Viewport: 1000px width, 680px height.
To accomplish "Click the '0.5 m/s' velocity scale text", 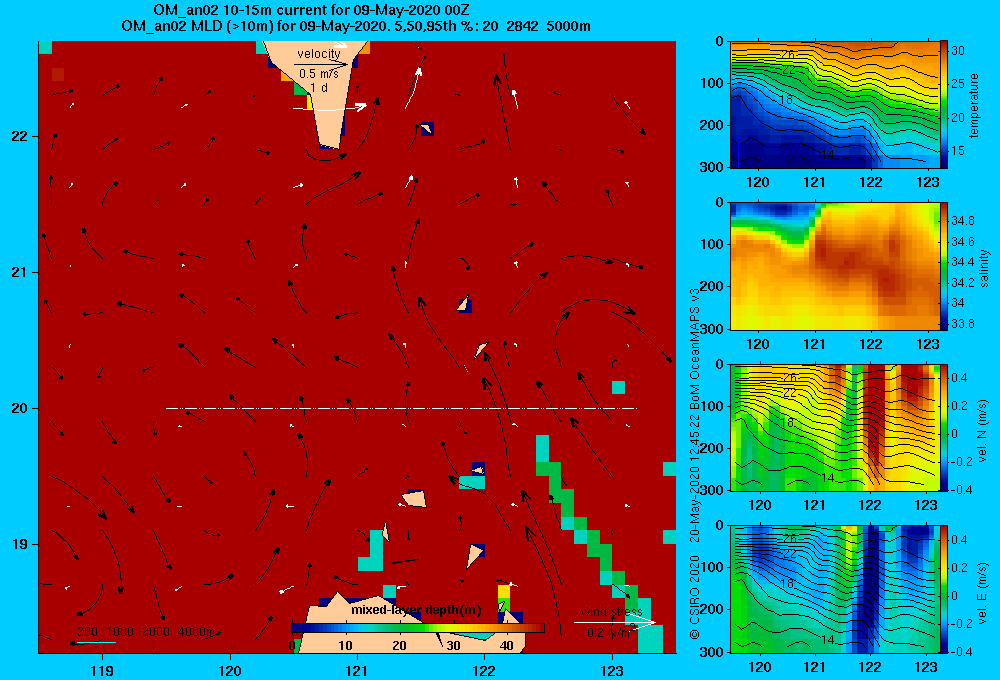I will (319, 74).
